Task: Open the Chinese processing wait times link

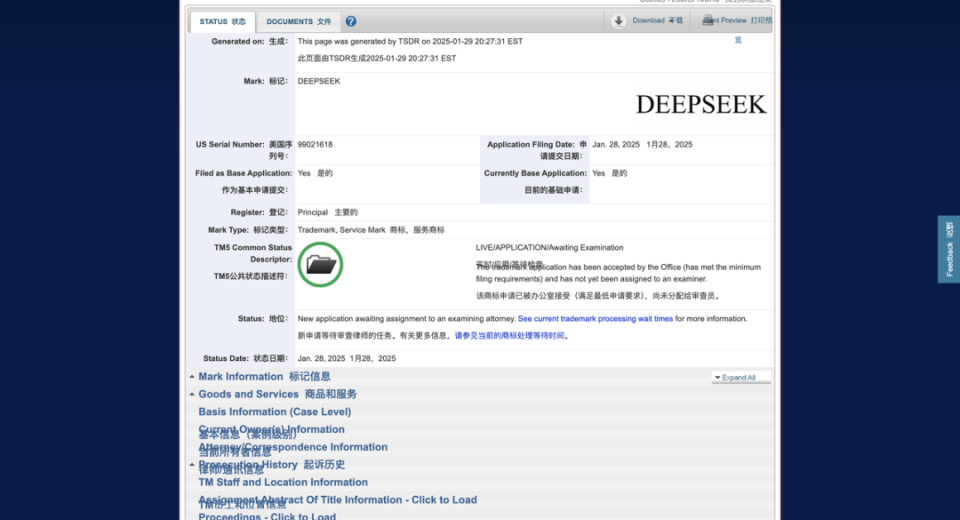Action: tap(510, 336)
